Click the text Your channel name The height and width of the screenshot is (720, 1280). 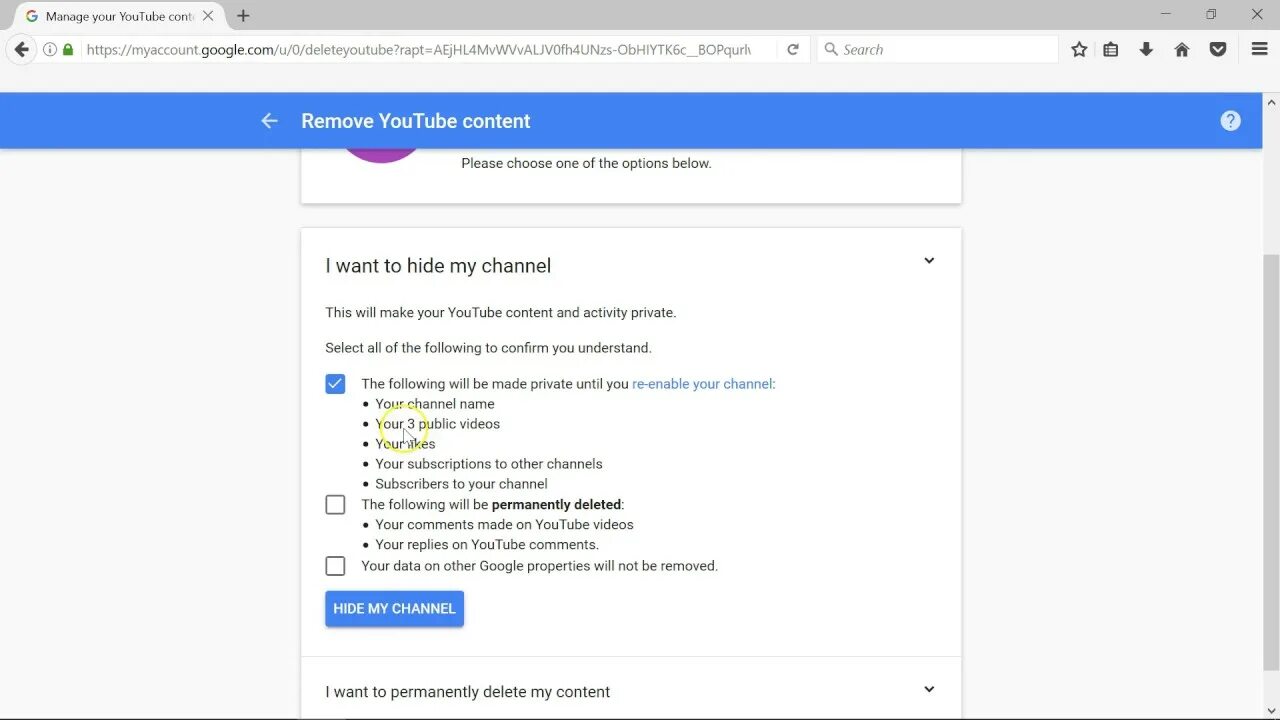tap(435, 404)
